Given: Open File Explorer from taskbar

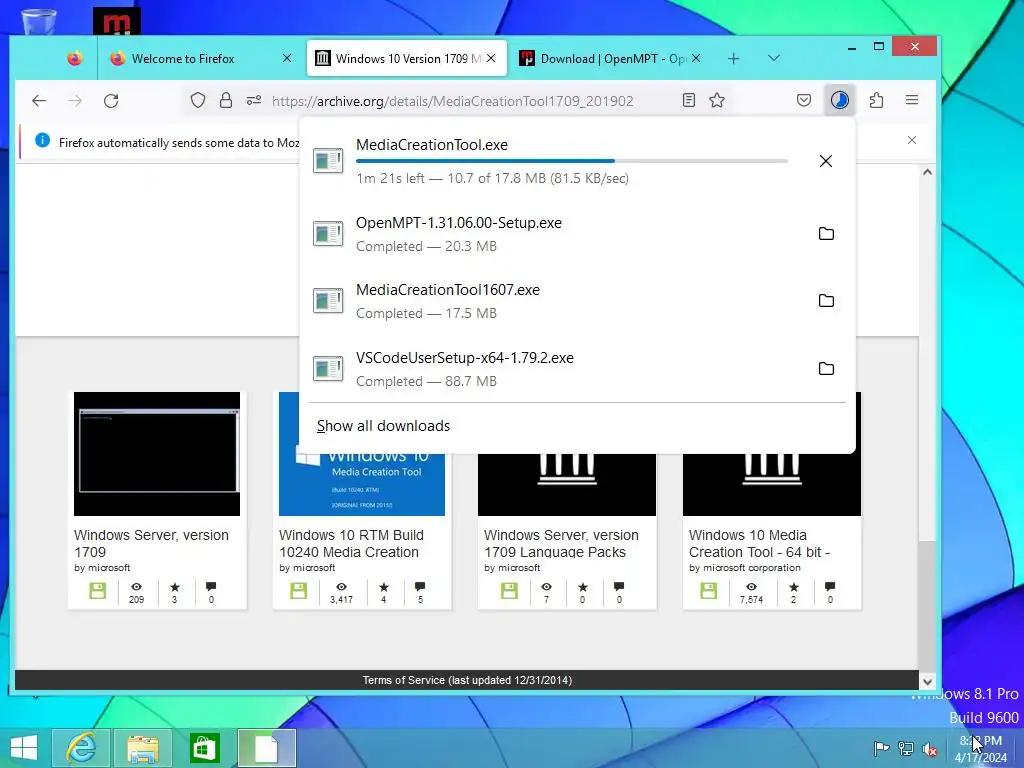Looking at the screenshot, I should (143, 748).
